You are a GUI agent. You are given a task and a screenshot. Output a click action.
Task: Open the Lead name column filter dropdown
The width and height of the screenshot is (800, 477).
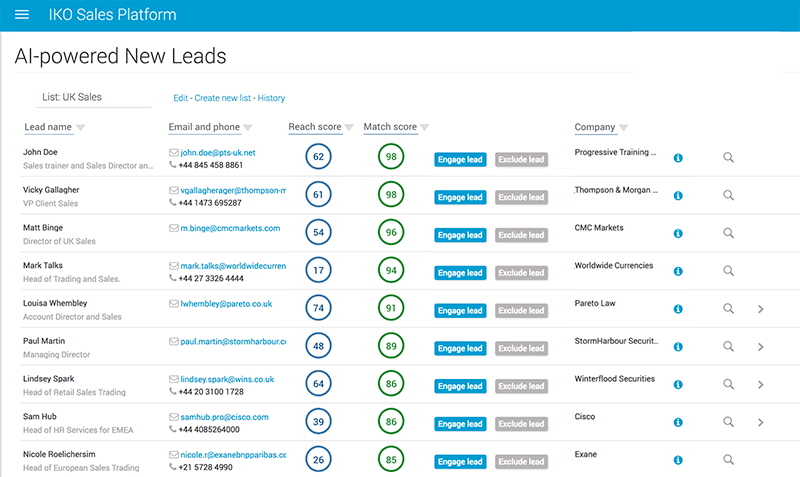81,128
